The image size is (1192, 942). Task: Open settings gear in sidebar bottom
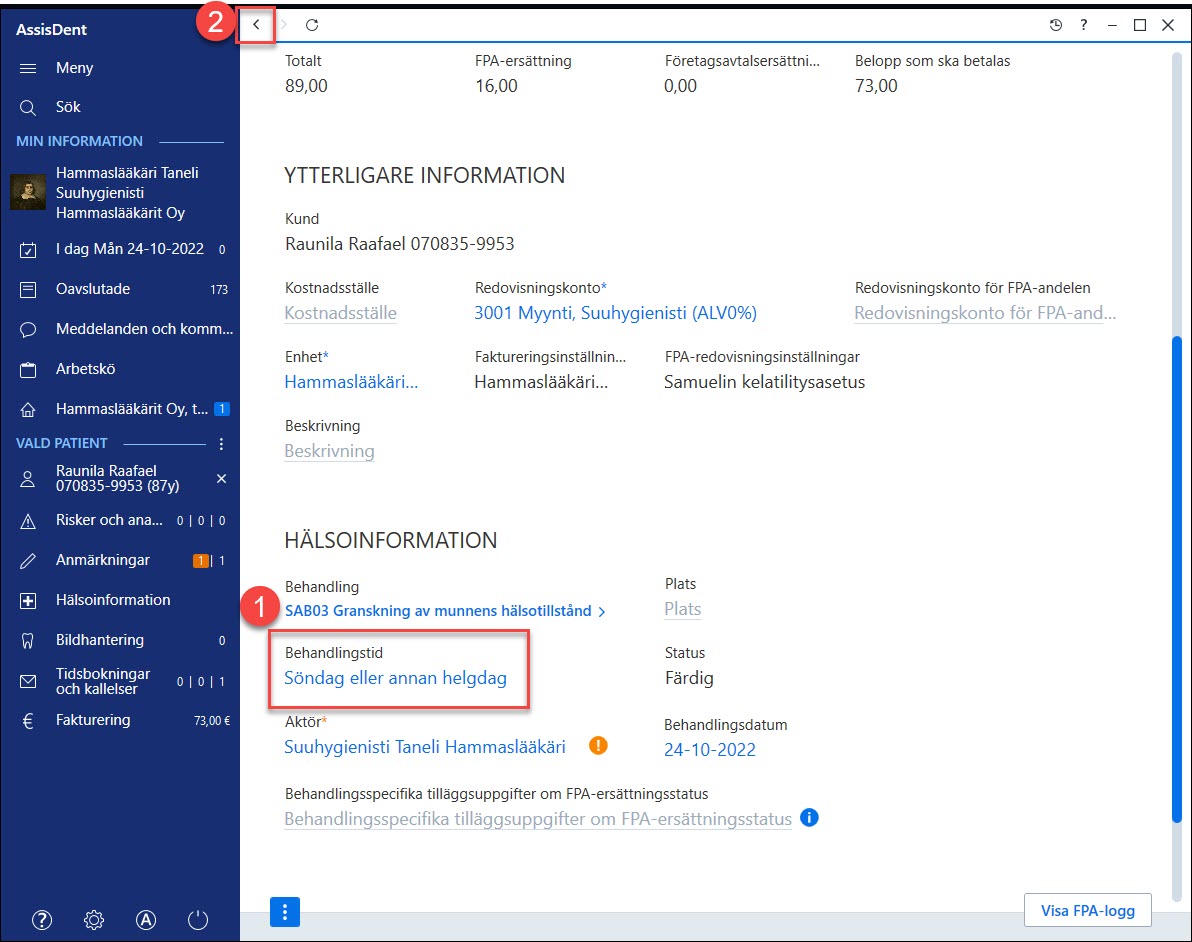94,920
